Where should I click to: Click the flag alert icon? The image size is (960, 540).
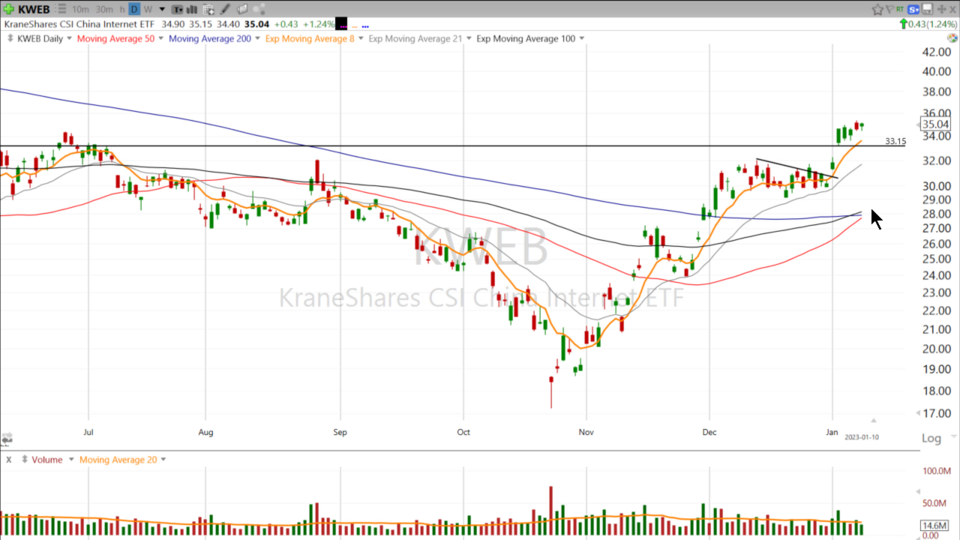tap(891, 9)
